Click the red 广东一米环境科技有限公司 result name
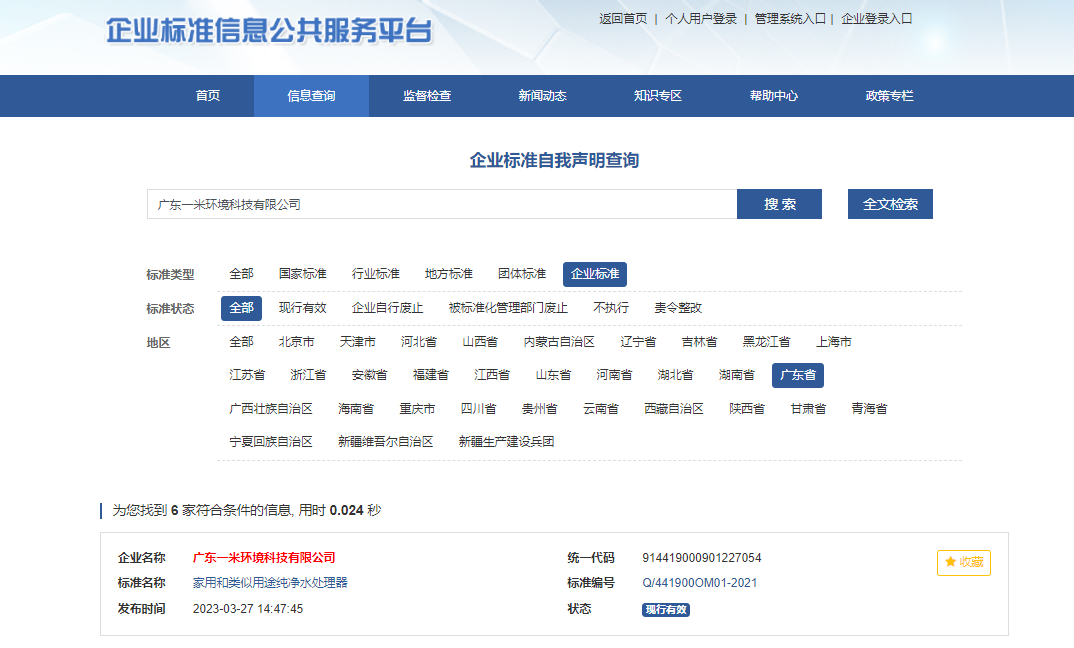 264,558
